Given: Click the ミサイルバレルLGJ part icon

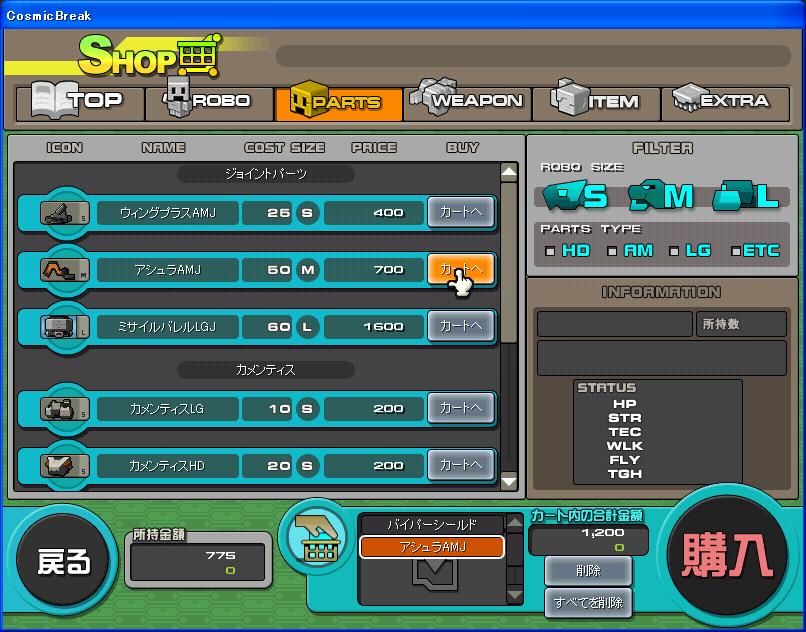Looking at the screenshot, I should pyautogui.click(x=65, y=327).
